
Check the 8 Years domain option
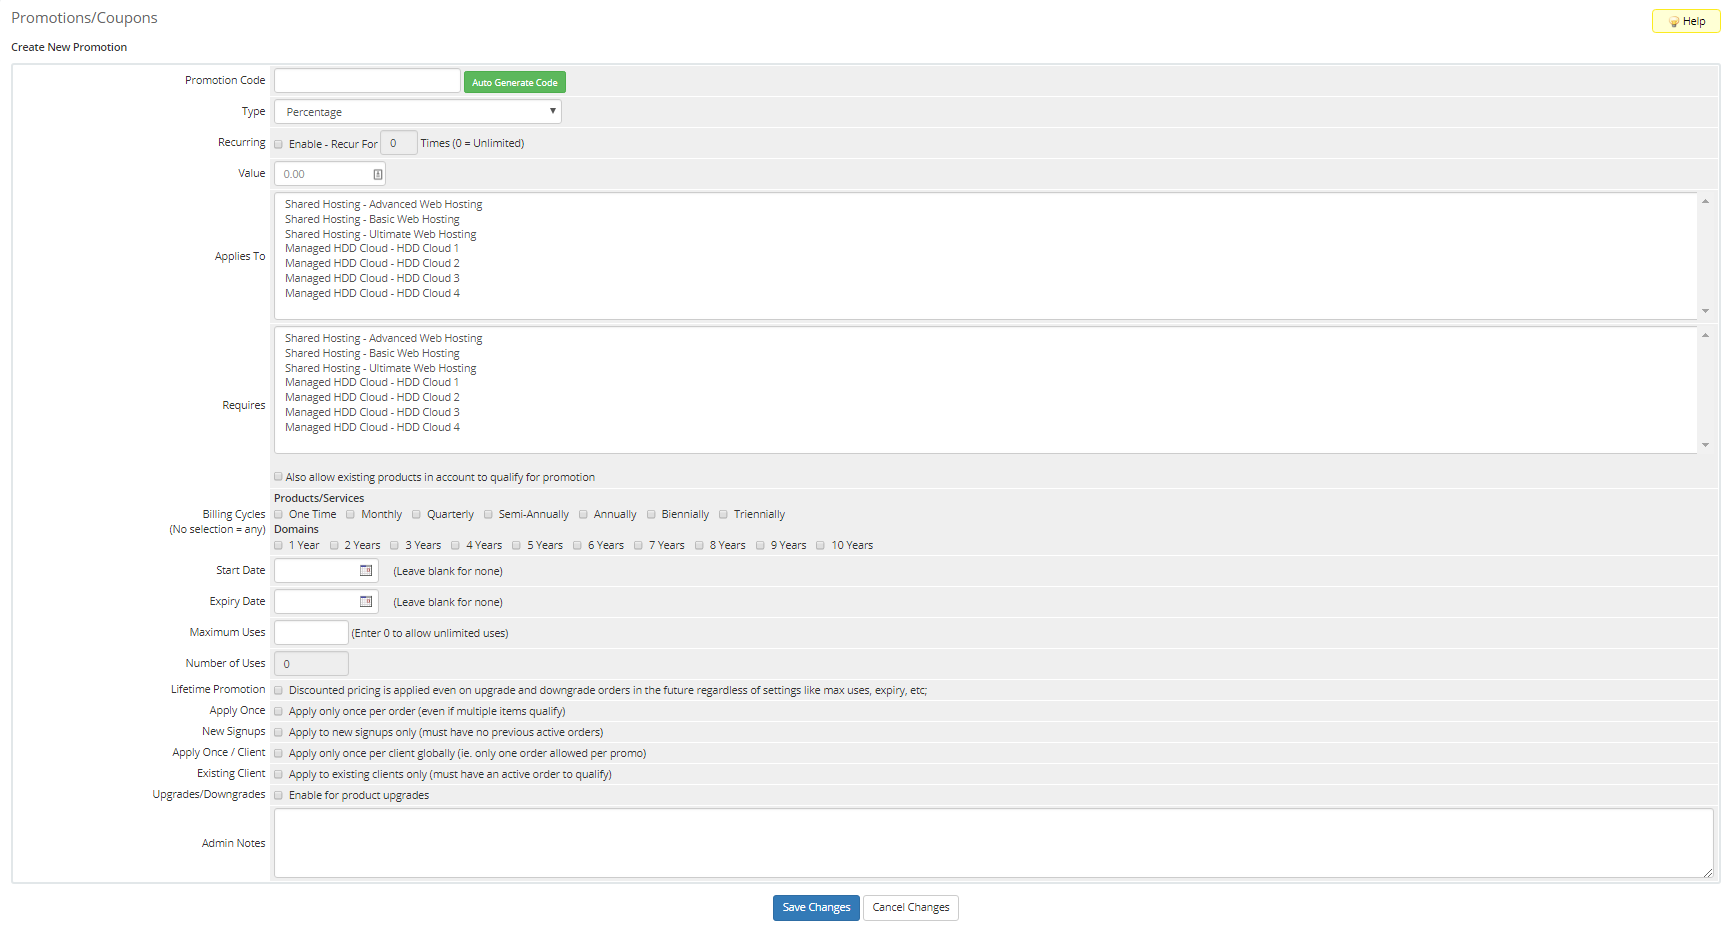coord(700,546)
